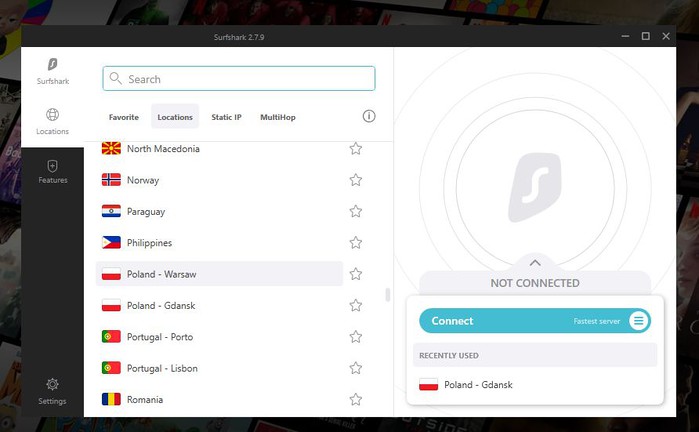Select Philippines from the list
The image size is (699, 432).
click(219, 243)
